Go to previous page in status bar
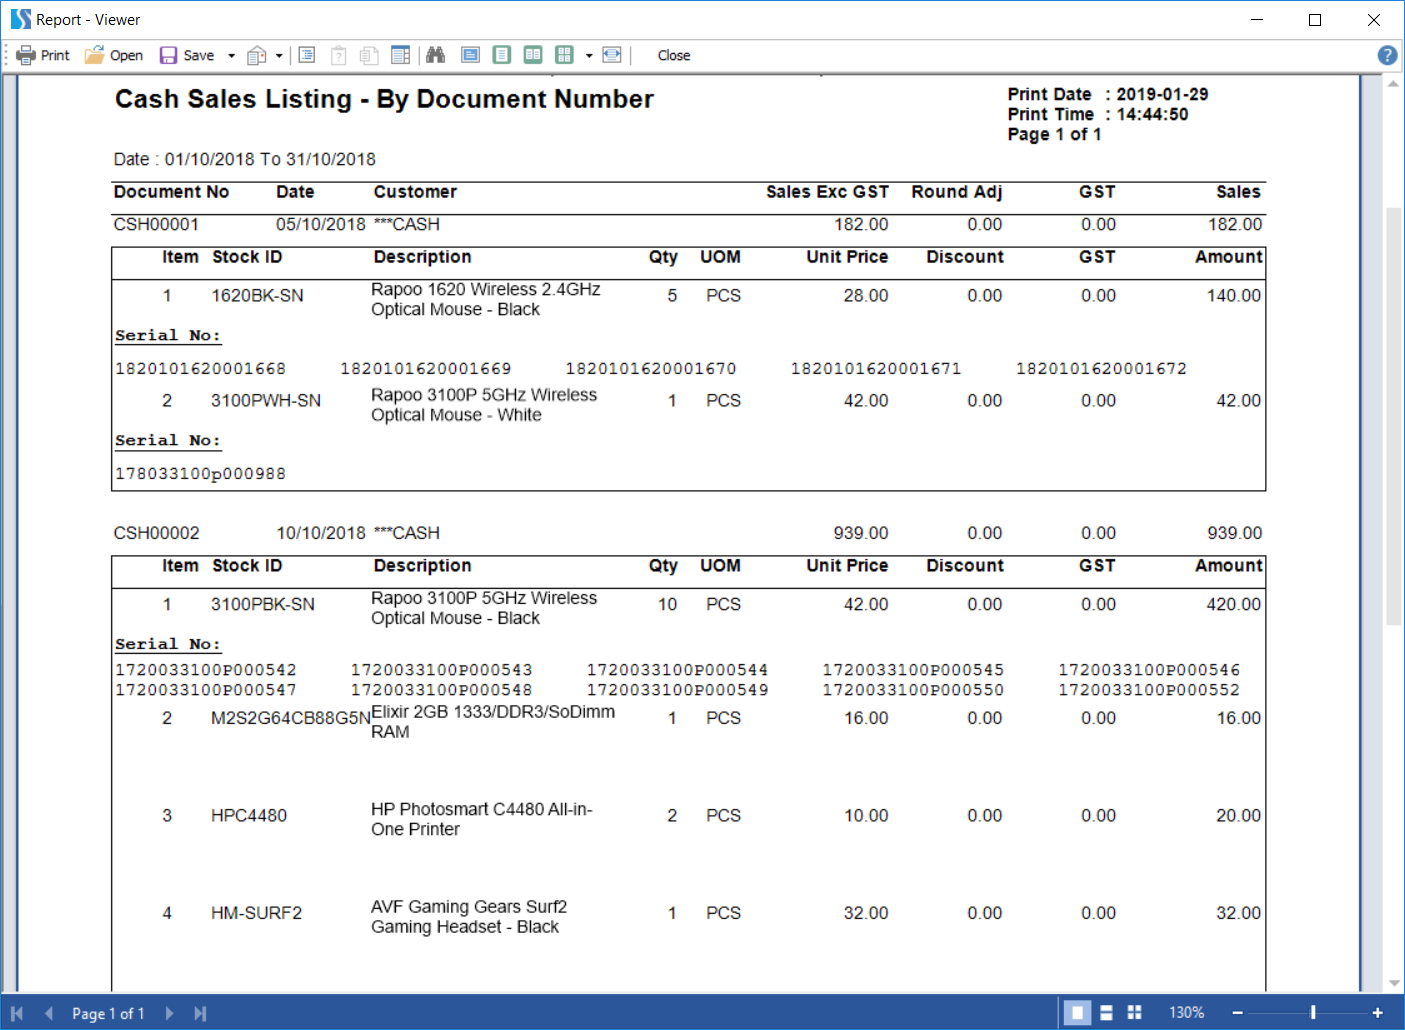Screen dimensions: 1405x1030 [x=49, y=1013]
